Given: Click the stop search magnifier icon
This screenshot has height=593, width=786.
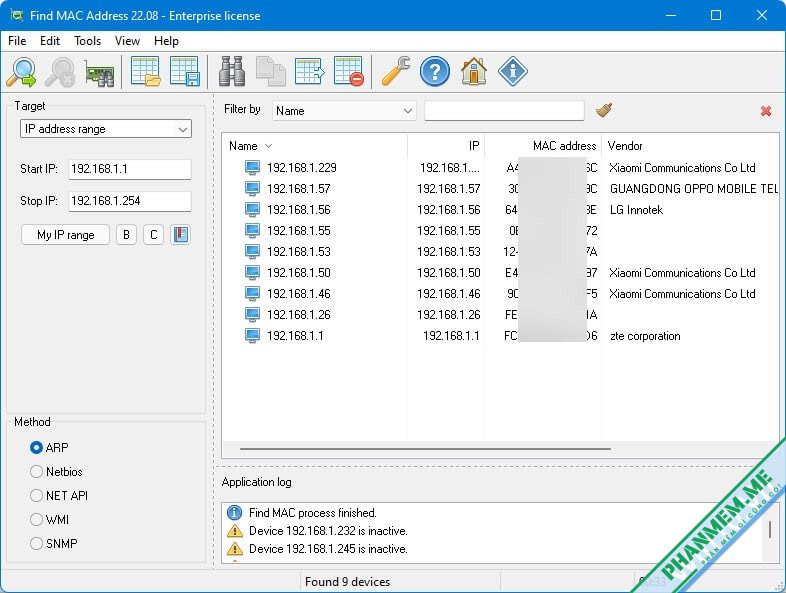Looking at the screenshot, I should [60, 72].
